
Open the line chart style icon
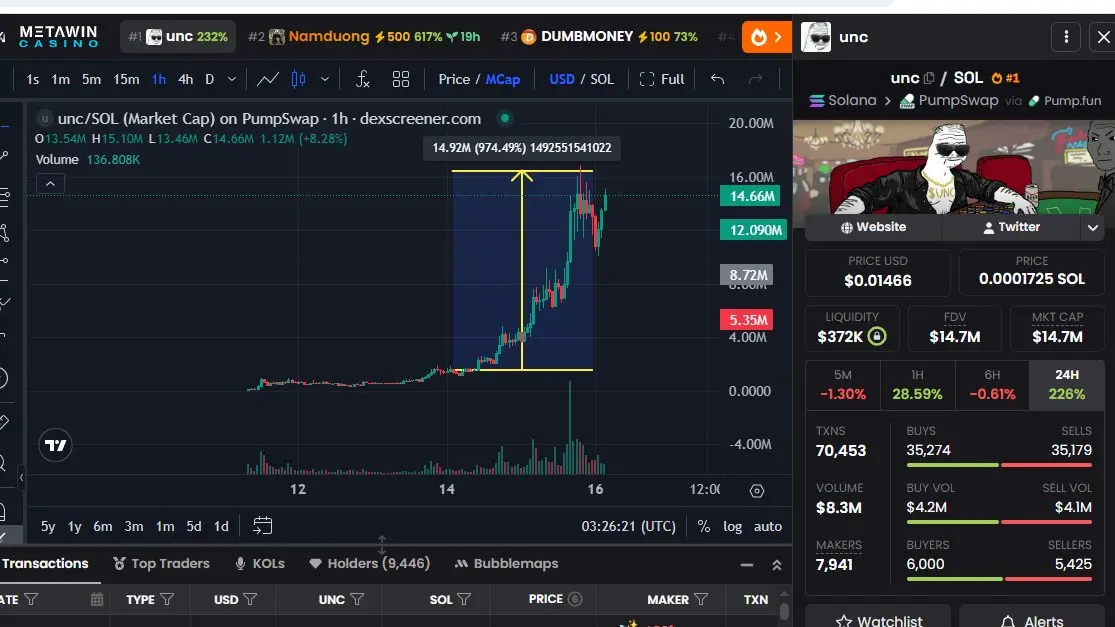pos(267,79)
